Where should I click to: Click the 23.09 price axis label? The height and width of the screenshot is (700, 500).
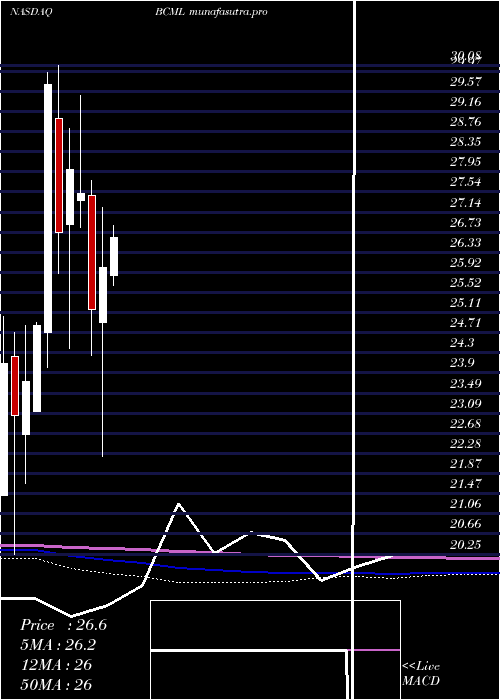coord(466,404)
